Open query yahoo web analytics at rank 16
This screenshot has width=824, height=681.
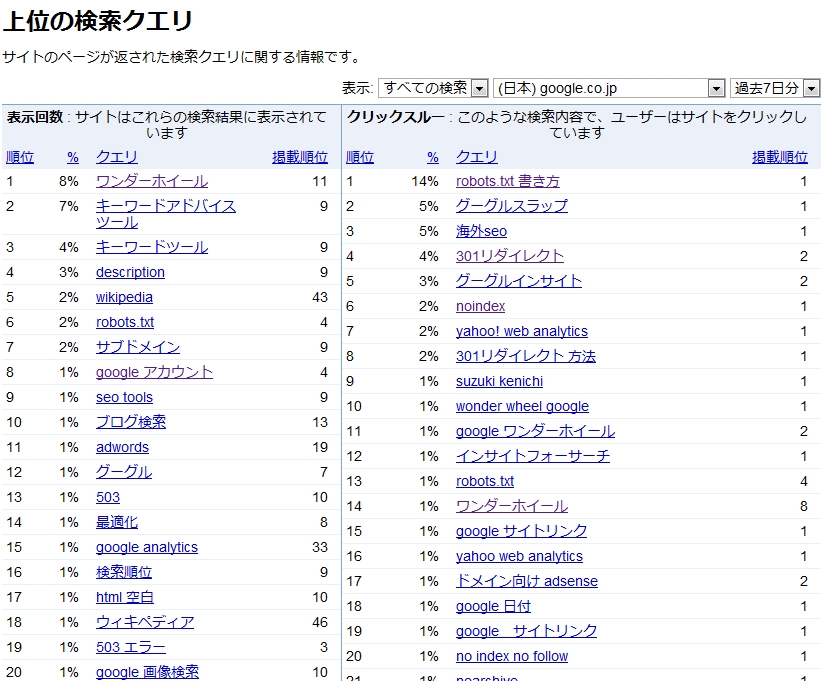[519, 556]
